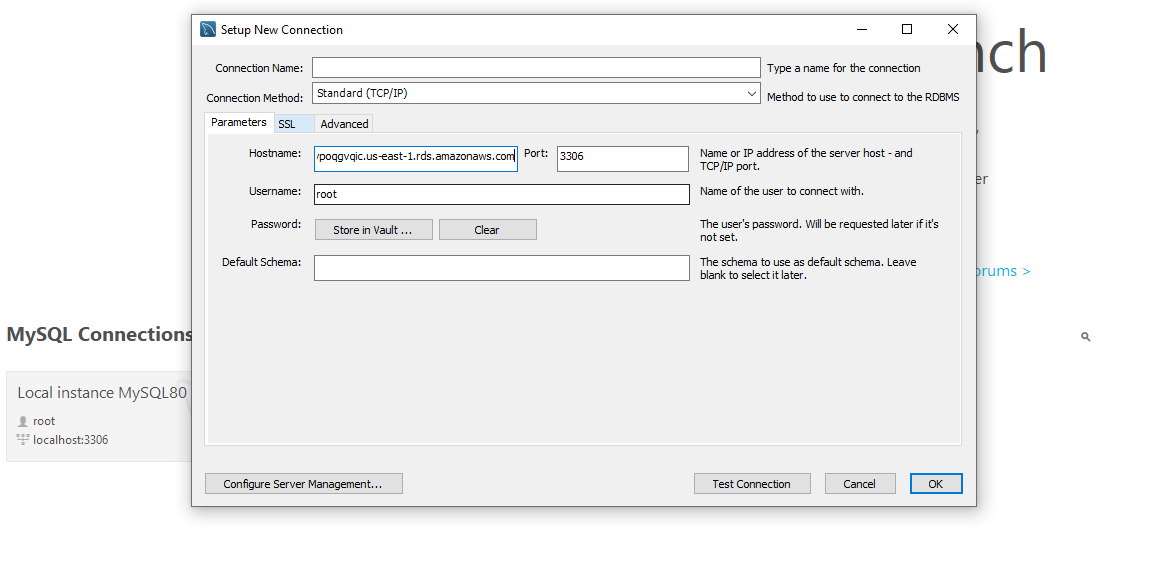Click the MySQL Workbench icon in title bar
Screen dimensions: 1172x568
tap(208, 30)
